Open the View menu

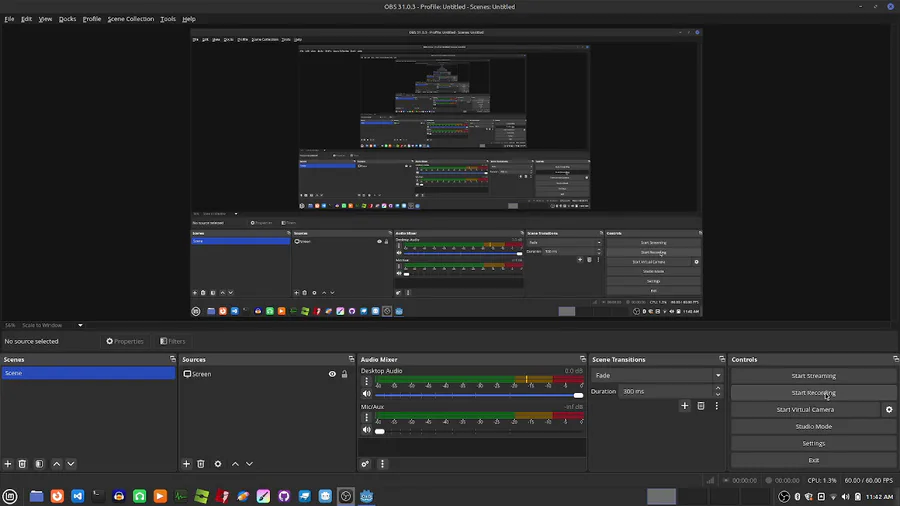[x=45, y=19]
